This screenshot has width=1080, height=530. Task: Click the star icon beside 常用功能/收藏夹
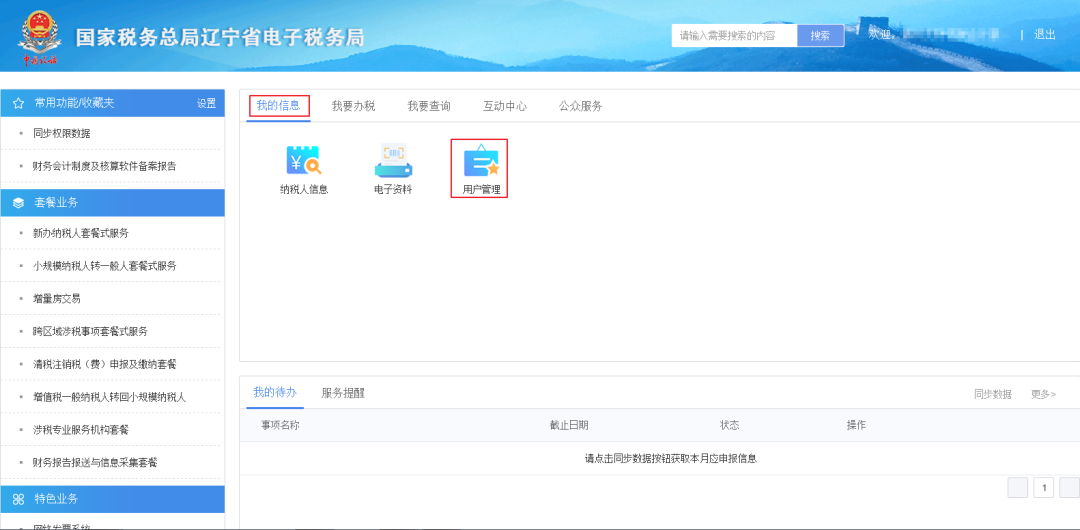click(x=19, y=103)
